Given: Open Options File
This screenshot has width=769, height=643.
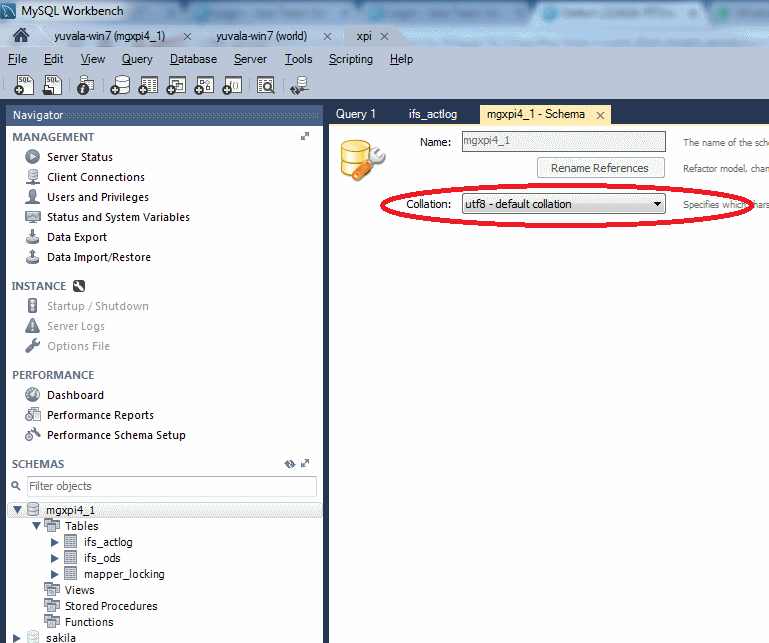Looking at the screenshot, I should click(78, 346).
